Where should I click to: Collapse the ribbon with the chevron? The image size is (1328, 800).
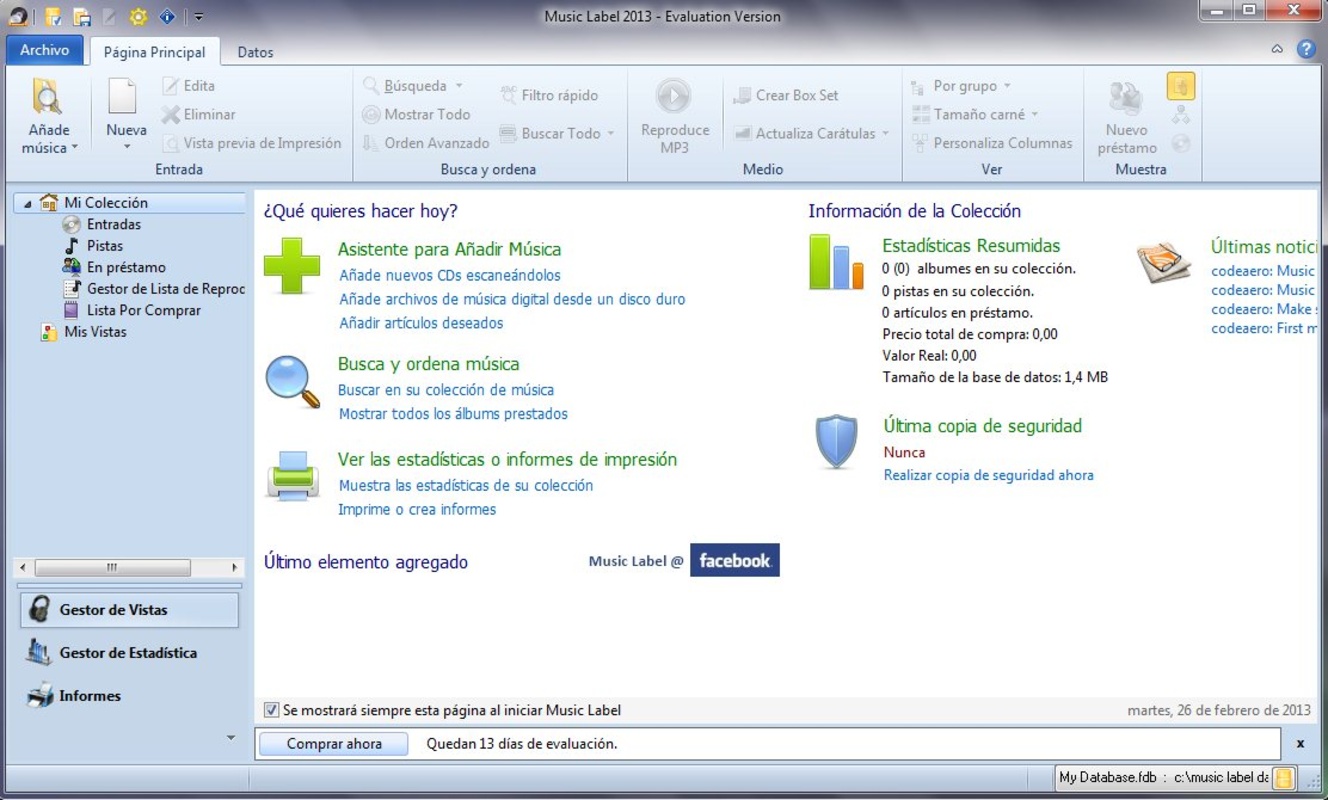1277,49
